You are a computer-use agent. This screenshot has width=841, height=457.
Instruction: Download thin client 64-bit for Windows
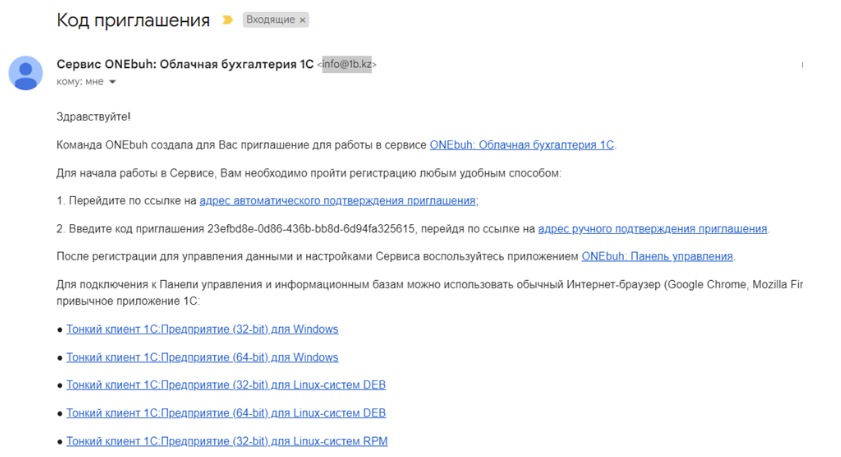(202, 357)
